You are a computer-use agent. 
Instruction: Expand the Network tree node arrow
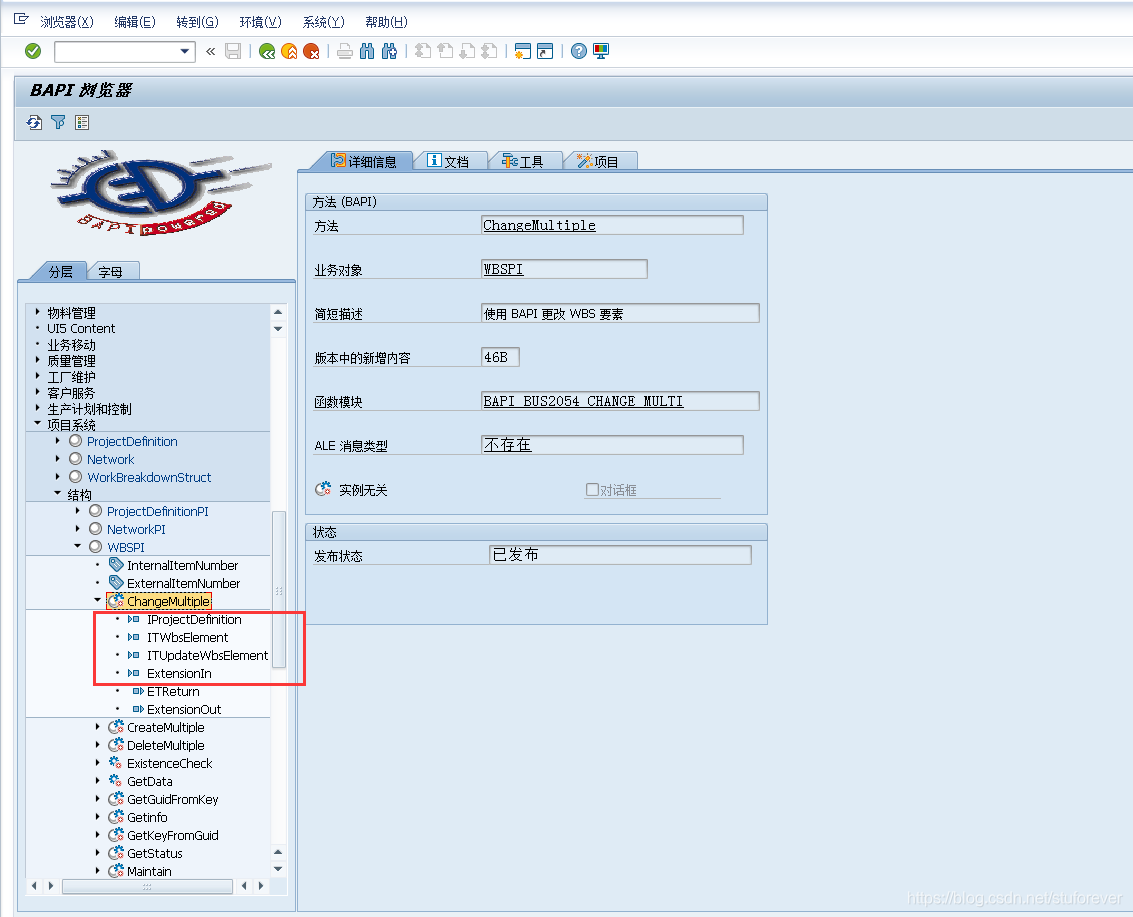point(58,458)
